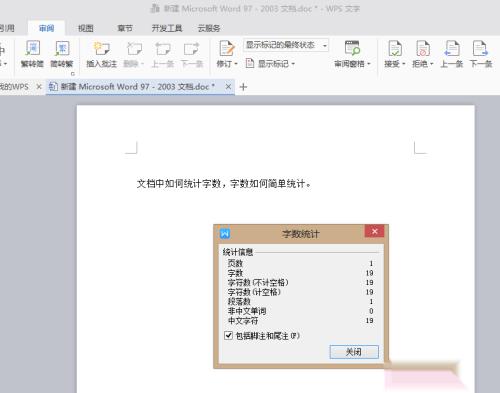Close the 字数统计 dialog with X
500x393 pixels.
coord(375,231)
